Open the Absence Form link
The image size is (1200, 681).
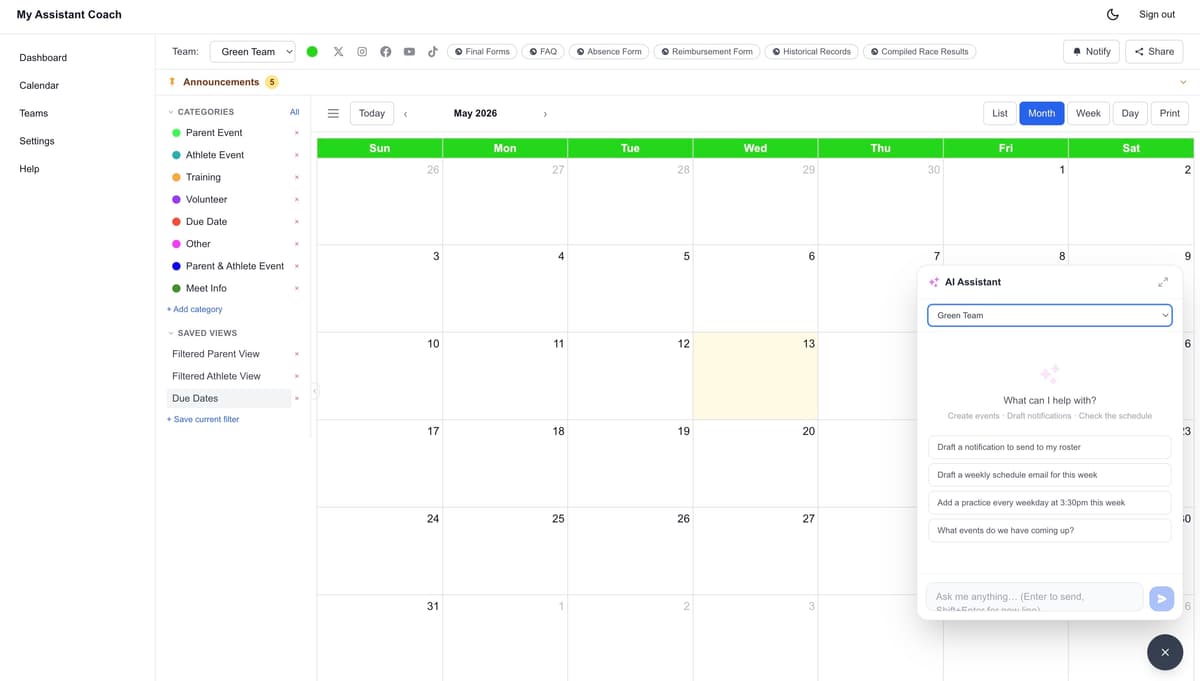[609, 51]
